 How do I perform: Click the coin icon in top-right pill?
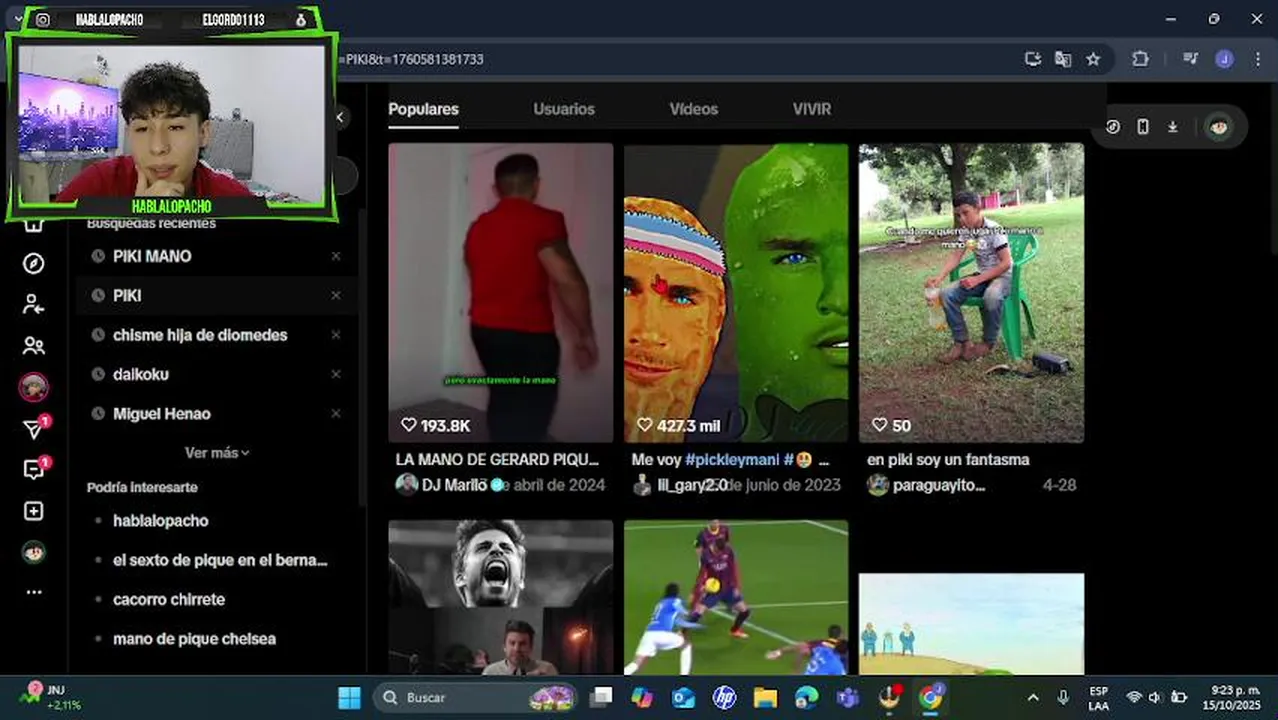pyautogui.click(x=1113, y=127)
